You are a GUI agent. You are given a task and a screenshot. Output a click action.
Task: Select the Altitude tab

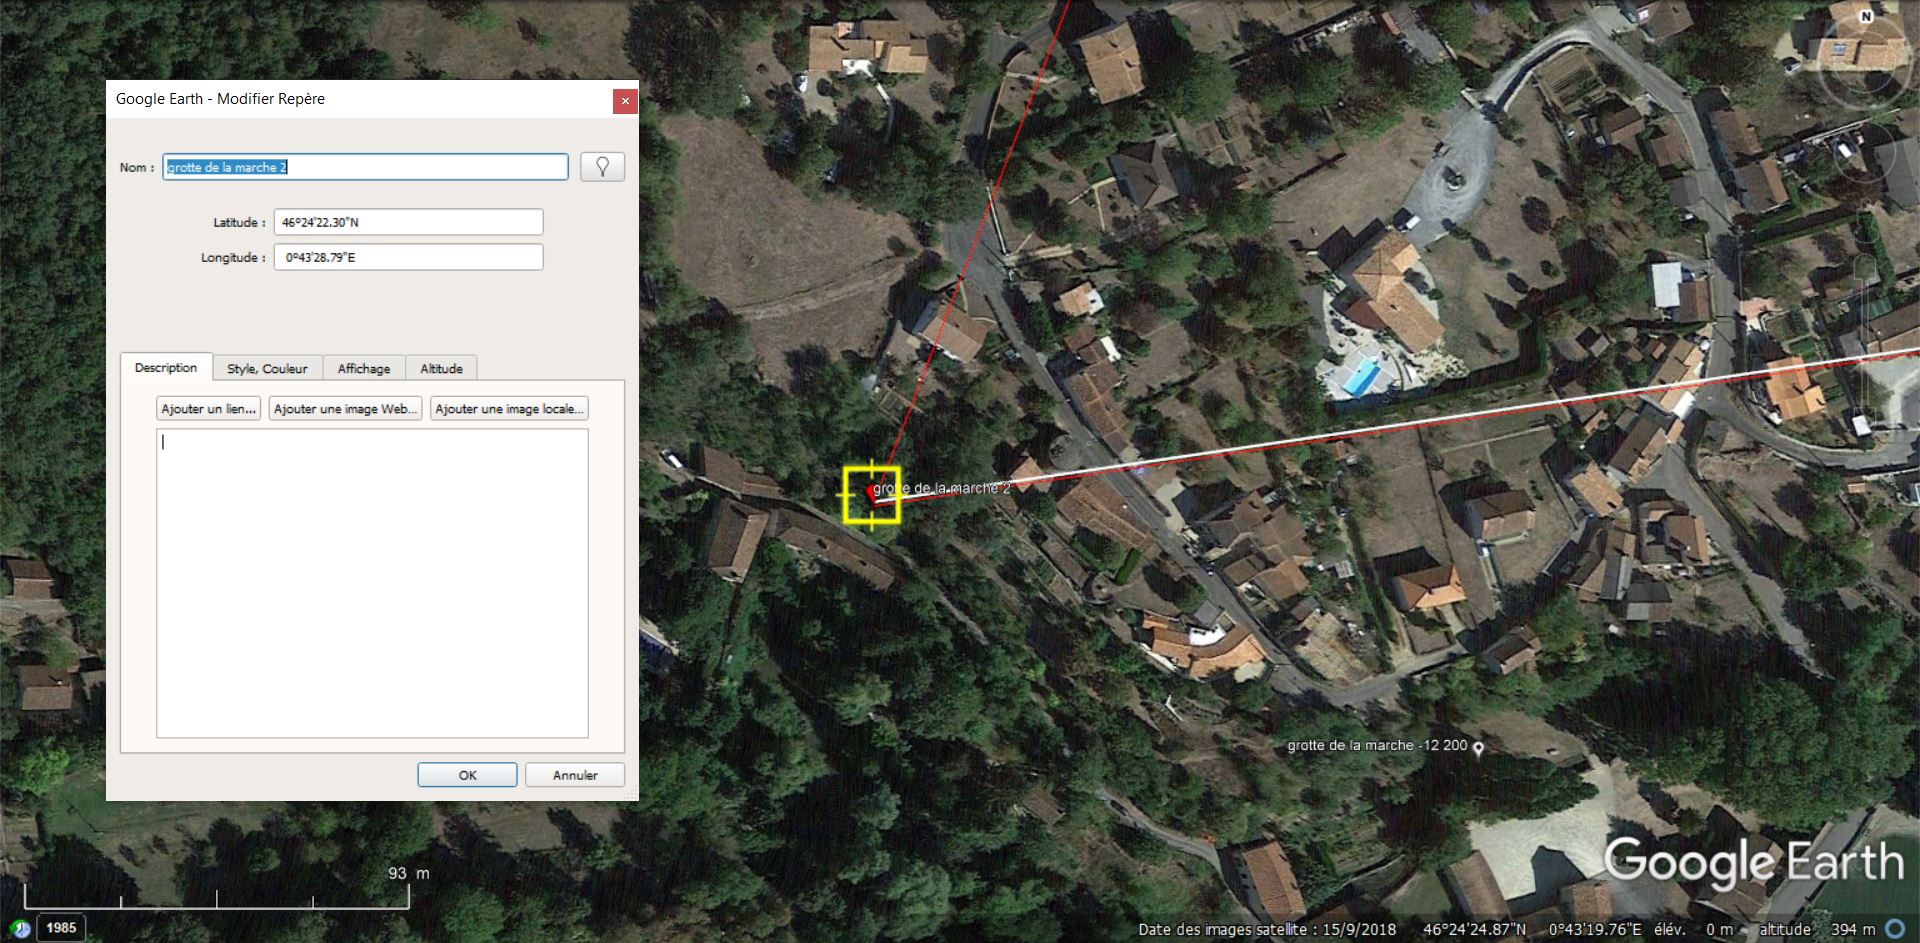click(x=441, y=368)
